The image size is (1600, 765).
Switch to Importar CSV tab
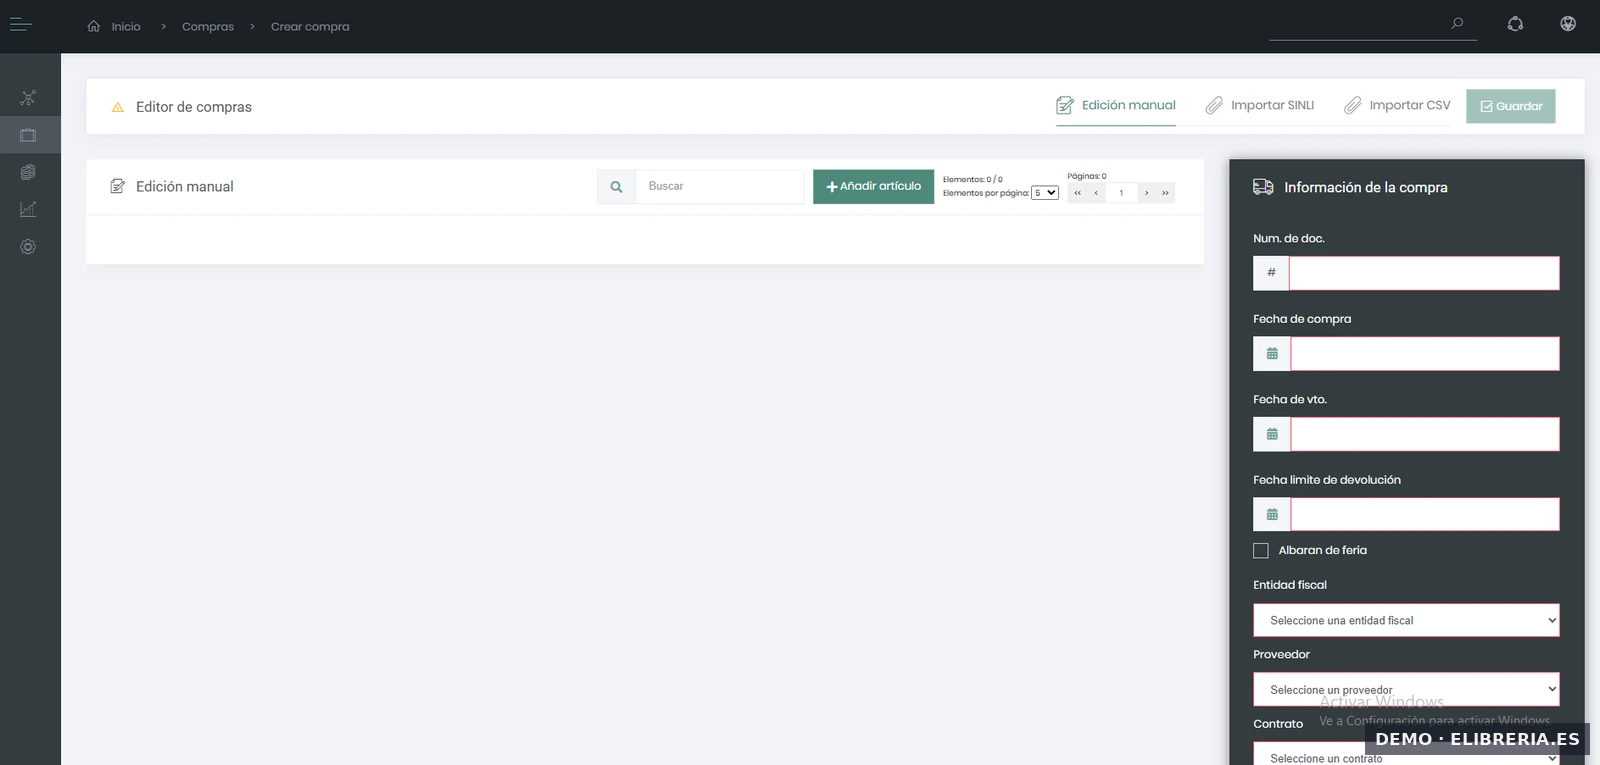1397,105
